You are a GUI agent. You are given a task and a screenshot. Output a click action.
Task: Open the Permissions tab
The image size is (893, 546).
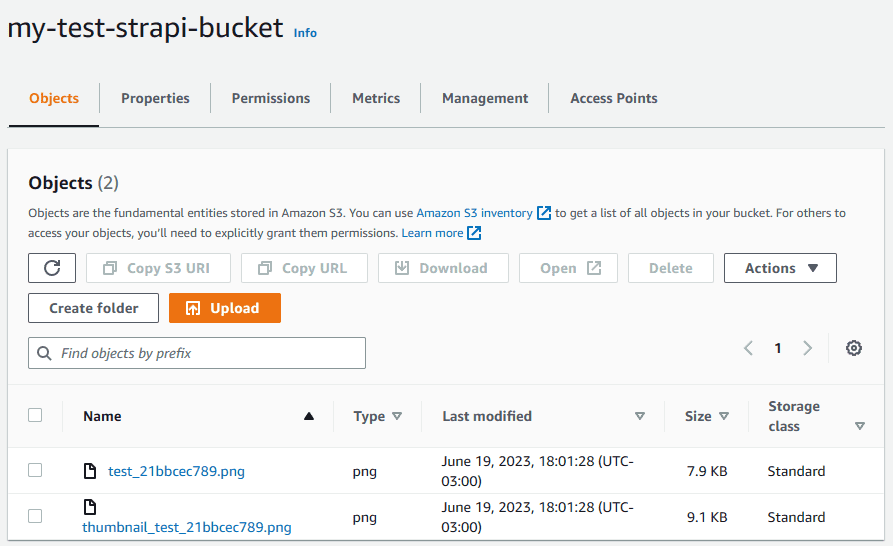pyautogui.click(x=271, y=98)
